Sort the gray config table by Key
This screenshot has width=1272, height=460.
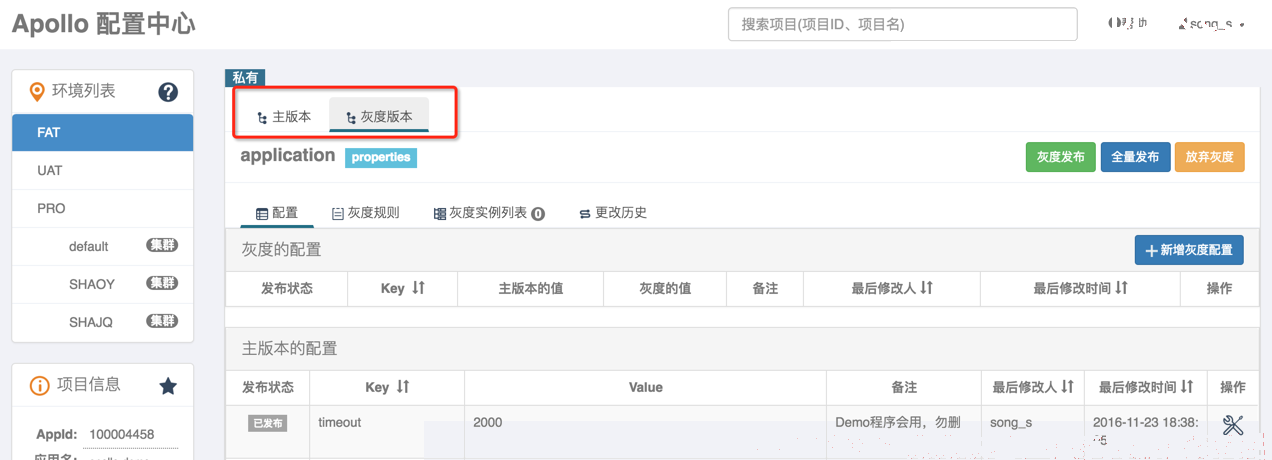click(x=418, y=288)
